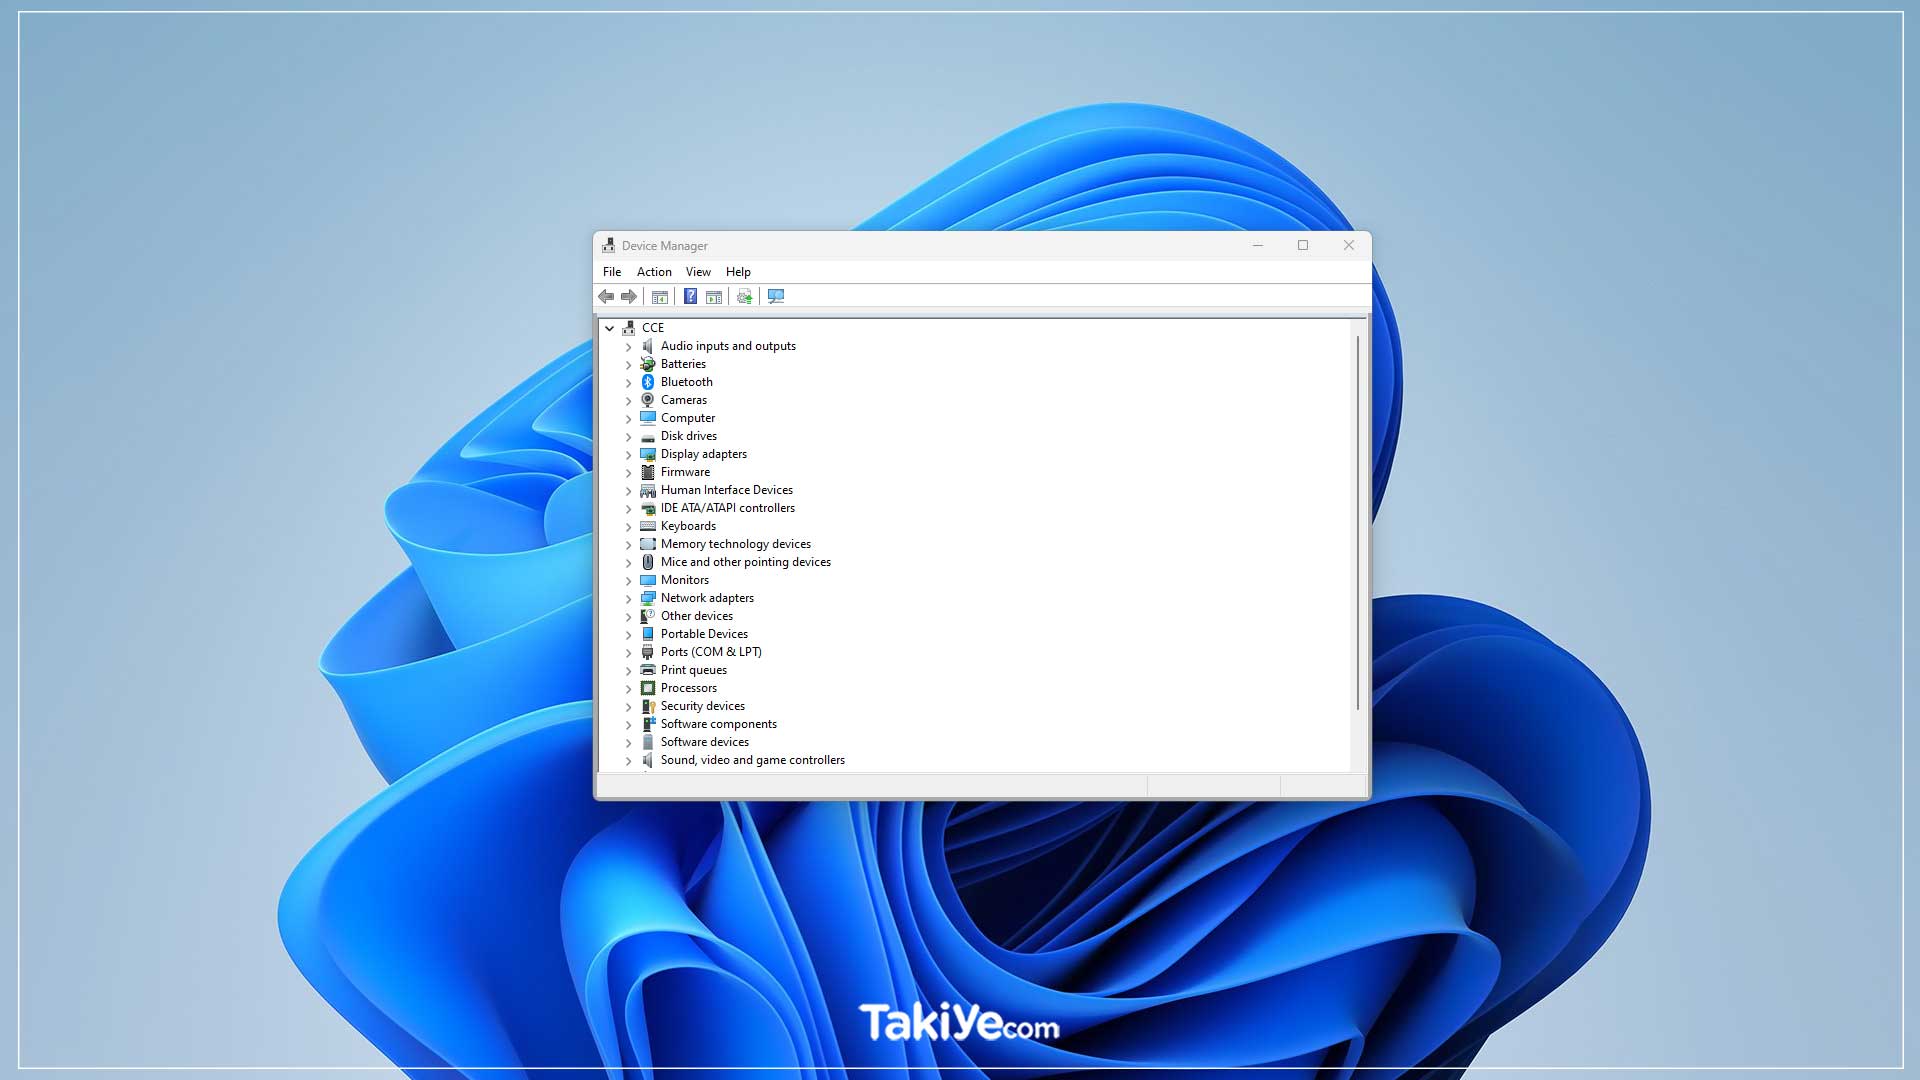Maximize the Device Manager window
The width and height of the screenshot is (1920, 1080).
(x=1303, y=245)
